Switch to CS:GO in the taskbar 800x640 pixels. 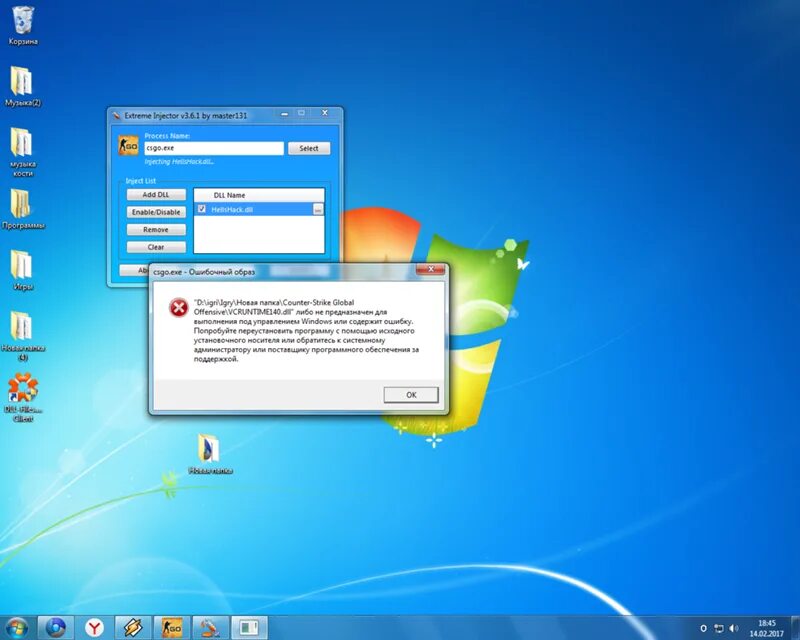(x=172, y=628)
